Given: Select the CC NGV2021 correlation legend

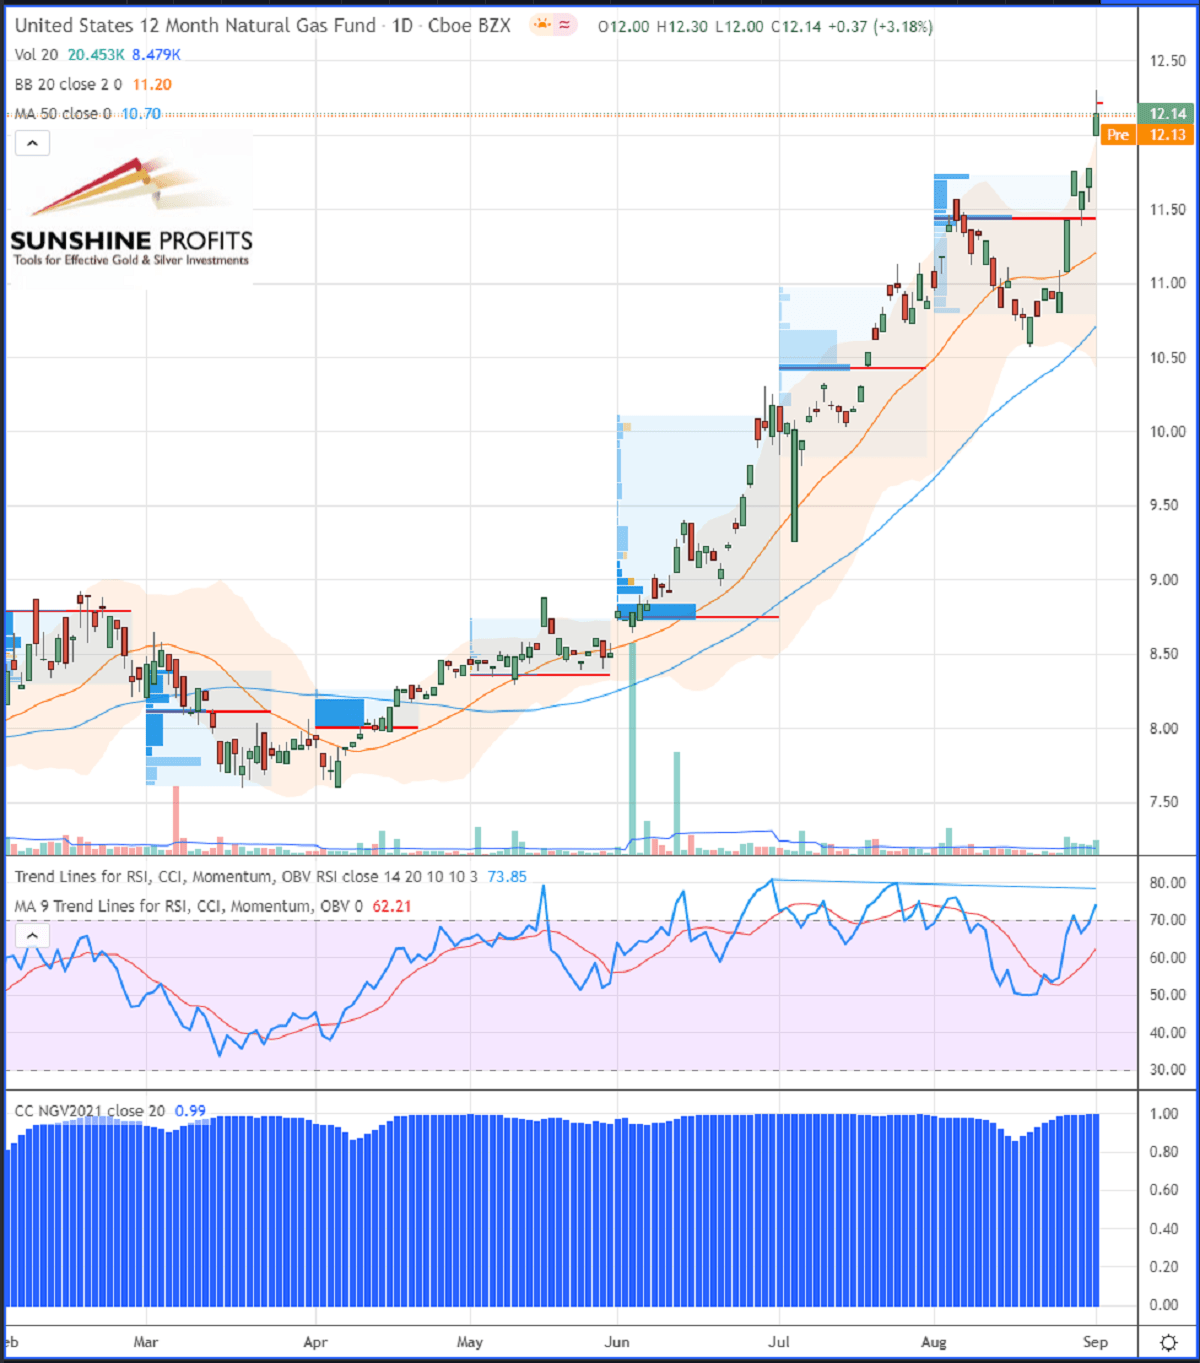Looking at the screenshot, I should [90, 1111].
